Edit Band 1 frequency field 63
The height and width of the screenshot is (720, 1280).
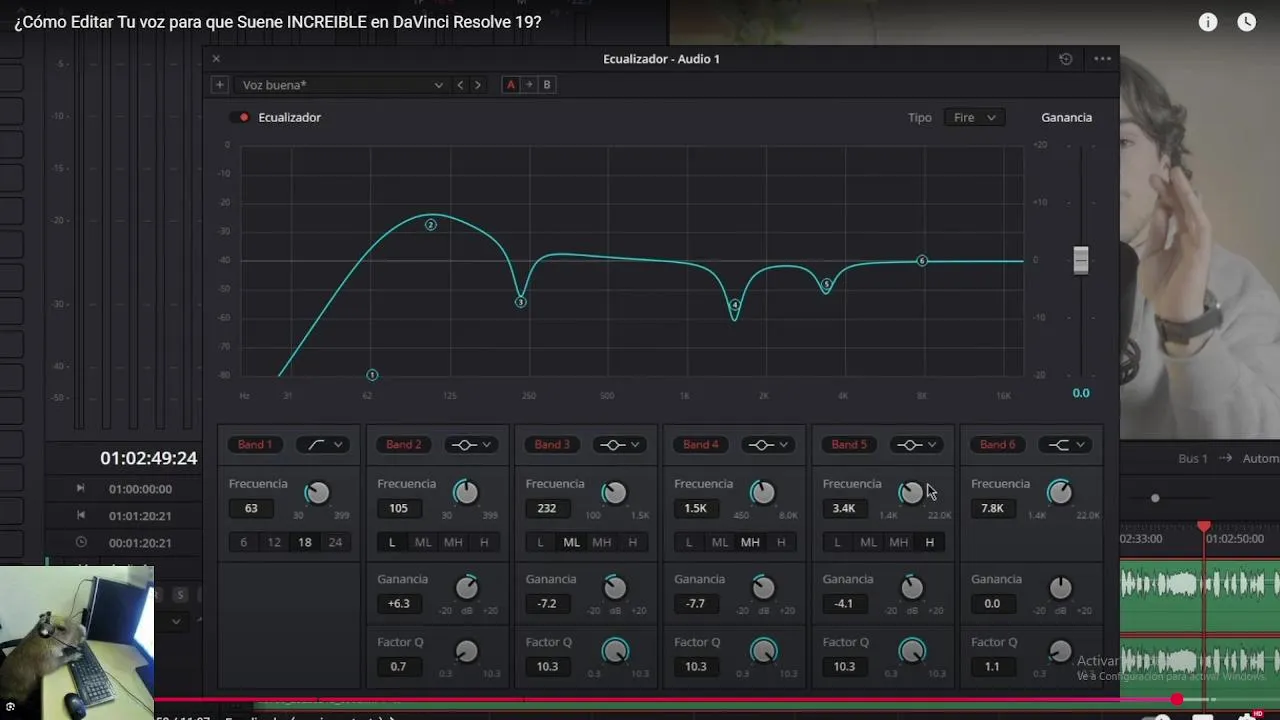point(251,508)
